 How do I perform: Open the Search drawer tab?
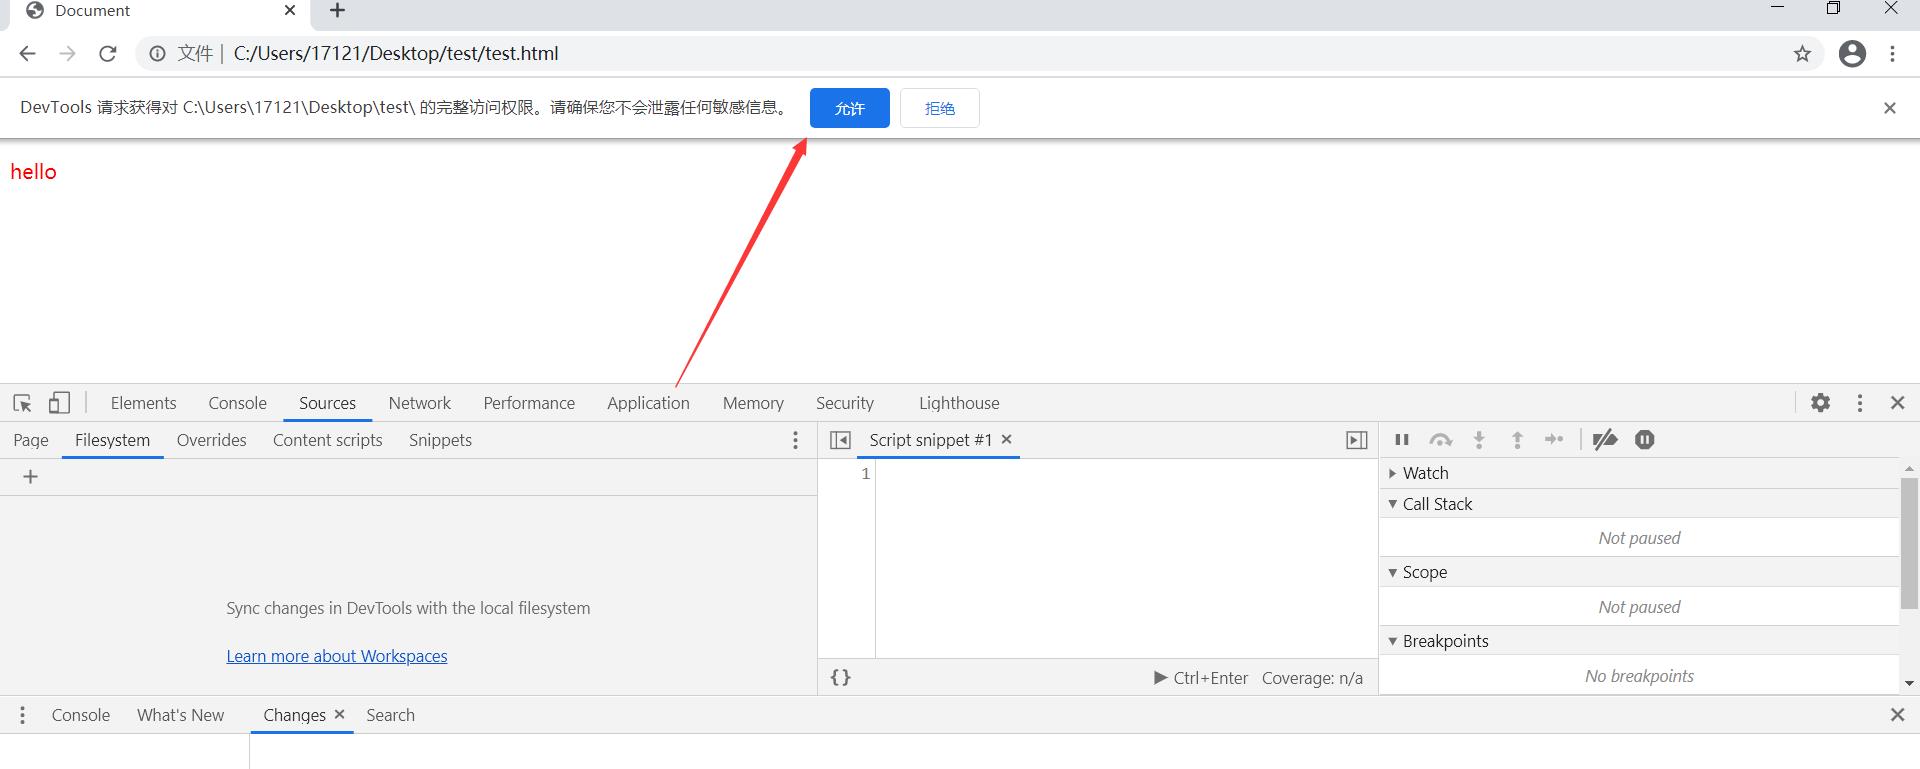click(x=390, y=715)
